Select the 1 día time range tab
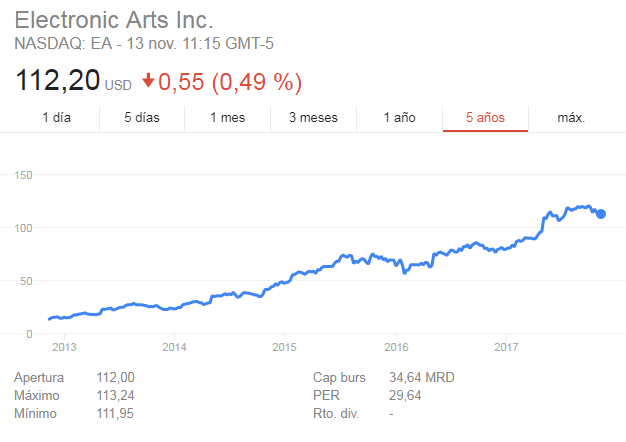This screenshot has height=442, width=626. tap(56, 118)
